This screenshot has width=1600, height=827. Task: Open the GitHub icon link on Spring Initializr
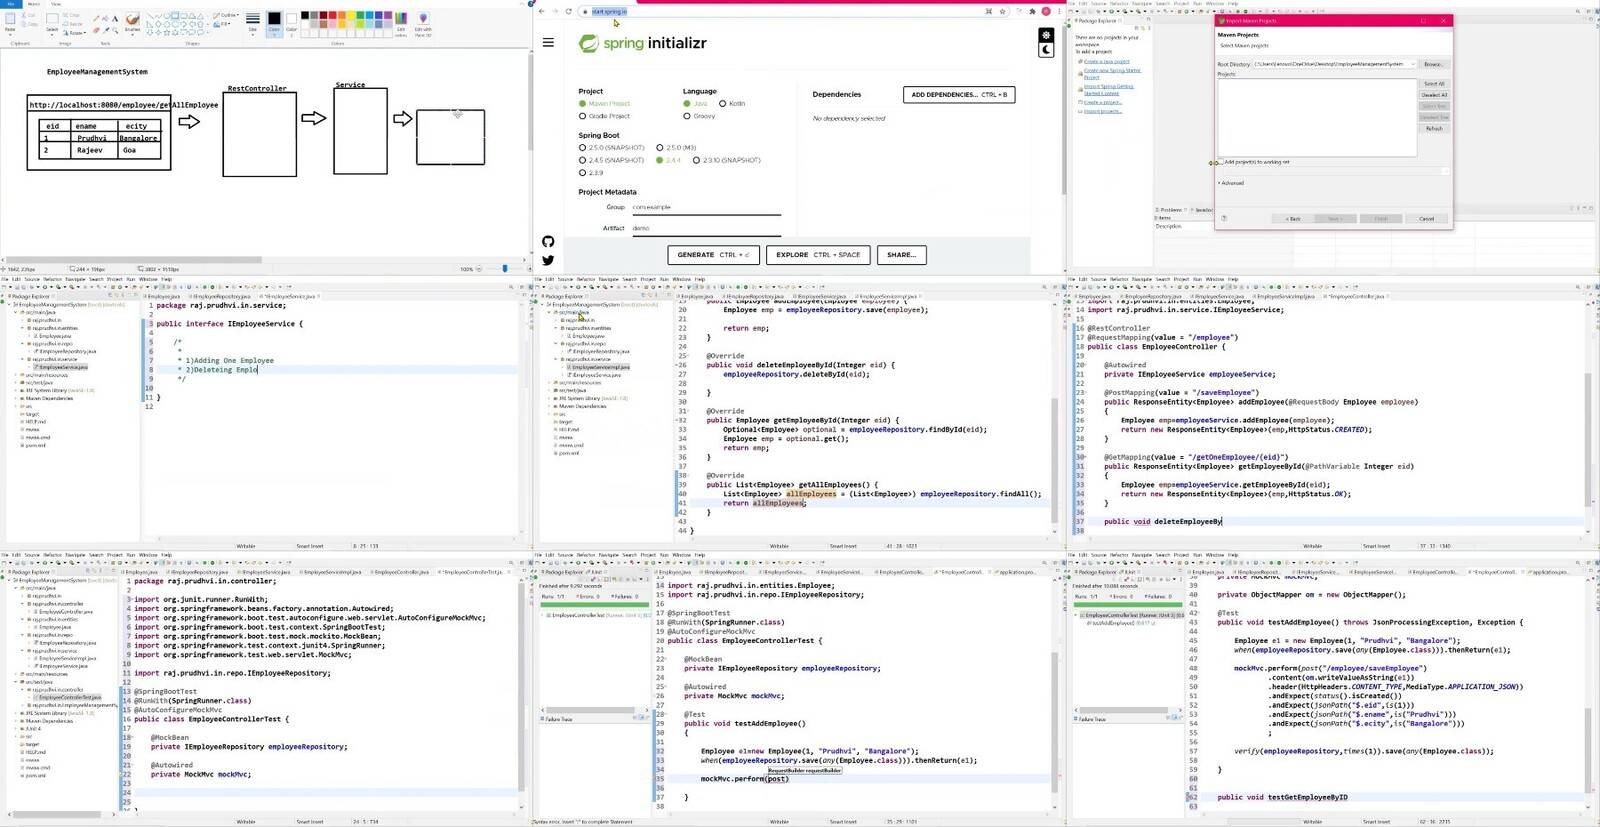pyautogui.click(x=548, y=241)
